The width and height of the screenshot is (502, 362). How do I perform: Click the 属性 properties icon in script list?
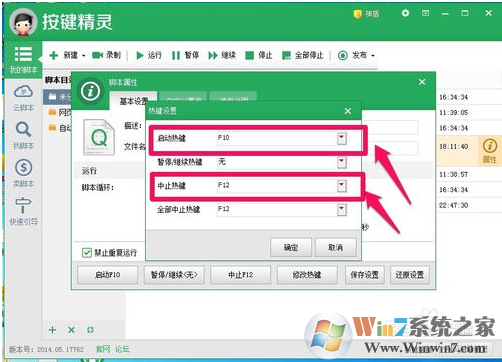click(x=490, y=151)
